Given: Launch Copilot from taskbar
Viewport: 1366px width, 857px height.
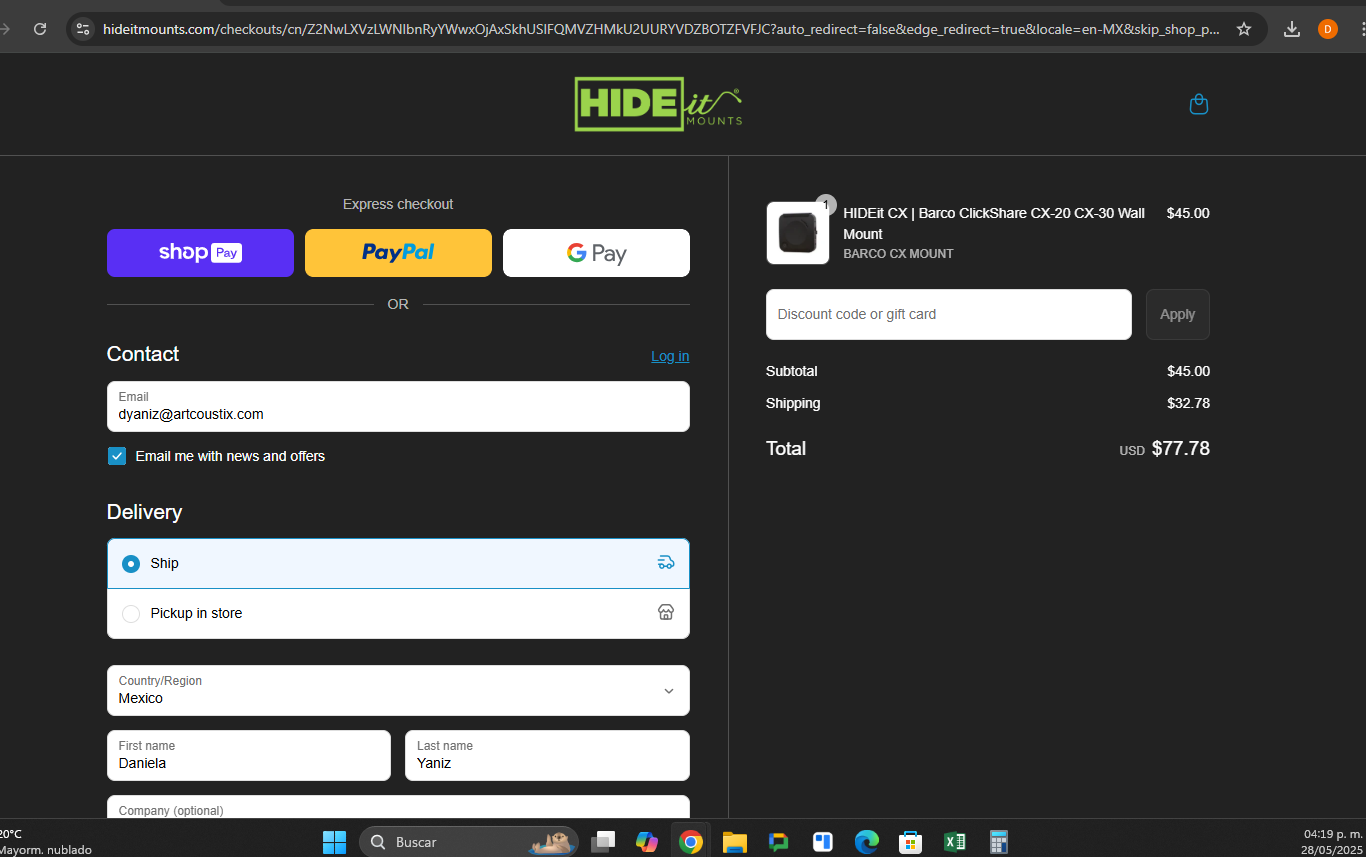Looking at the screenshot, I should (647, 842).
